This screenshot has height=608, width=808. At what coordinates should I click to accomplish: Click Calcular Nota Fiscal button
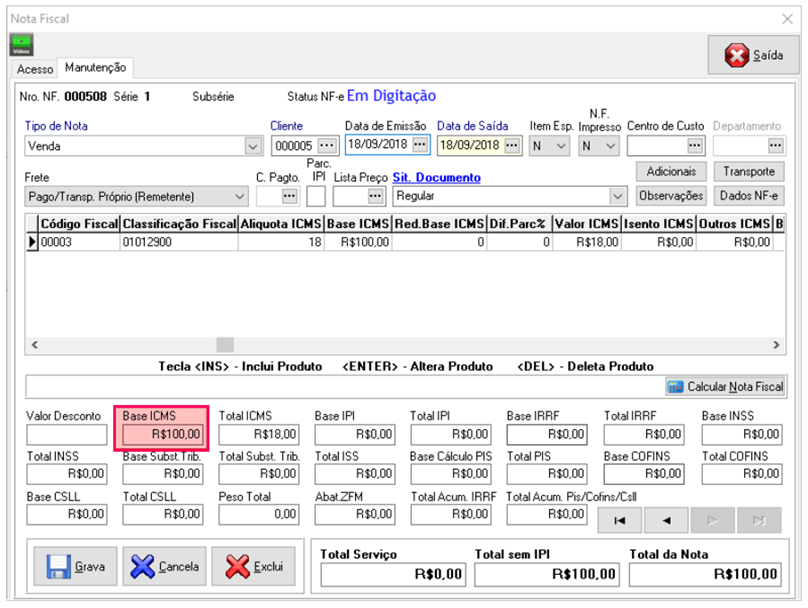(x=725, y=387)
